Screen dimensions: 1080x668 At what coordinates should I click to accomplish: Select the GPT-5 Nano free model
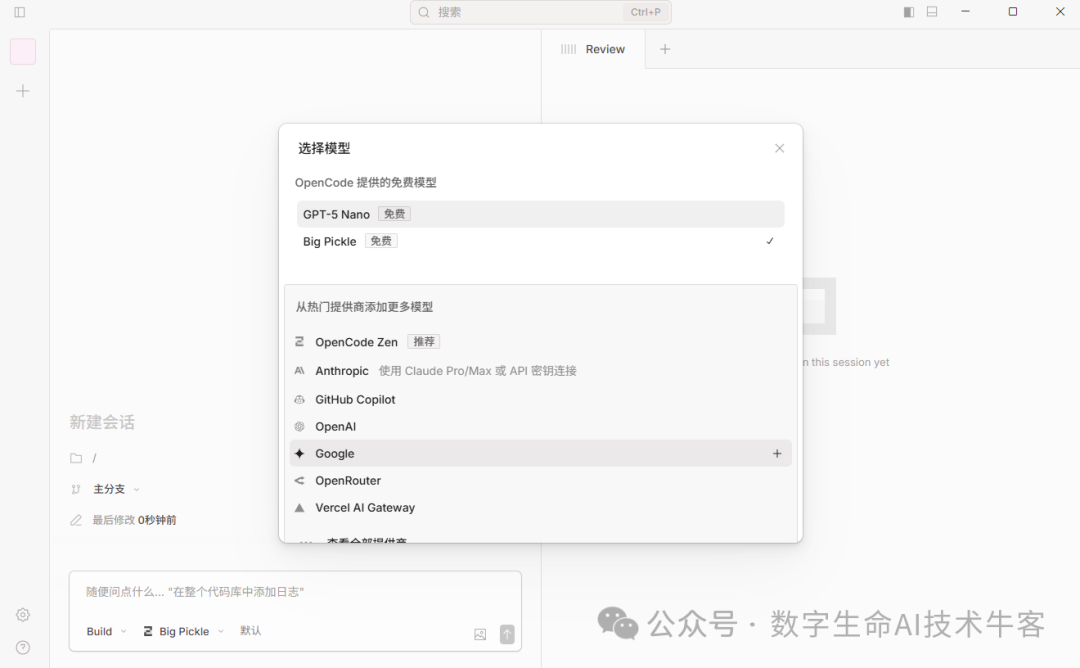pyautogui.click(x=541, y=214)
